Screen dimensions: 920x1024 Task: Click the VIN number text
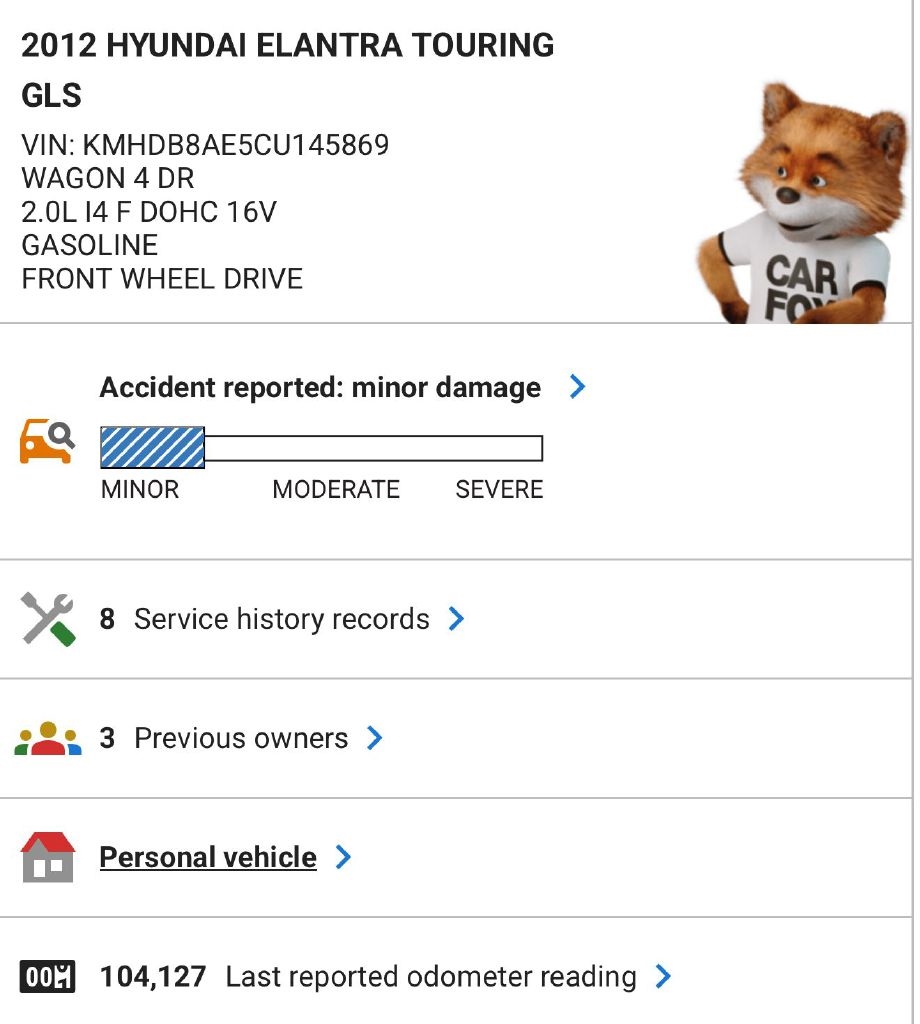205,145
